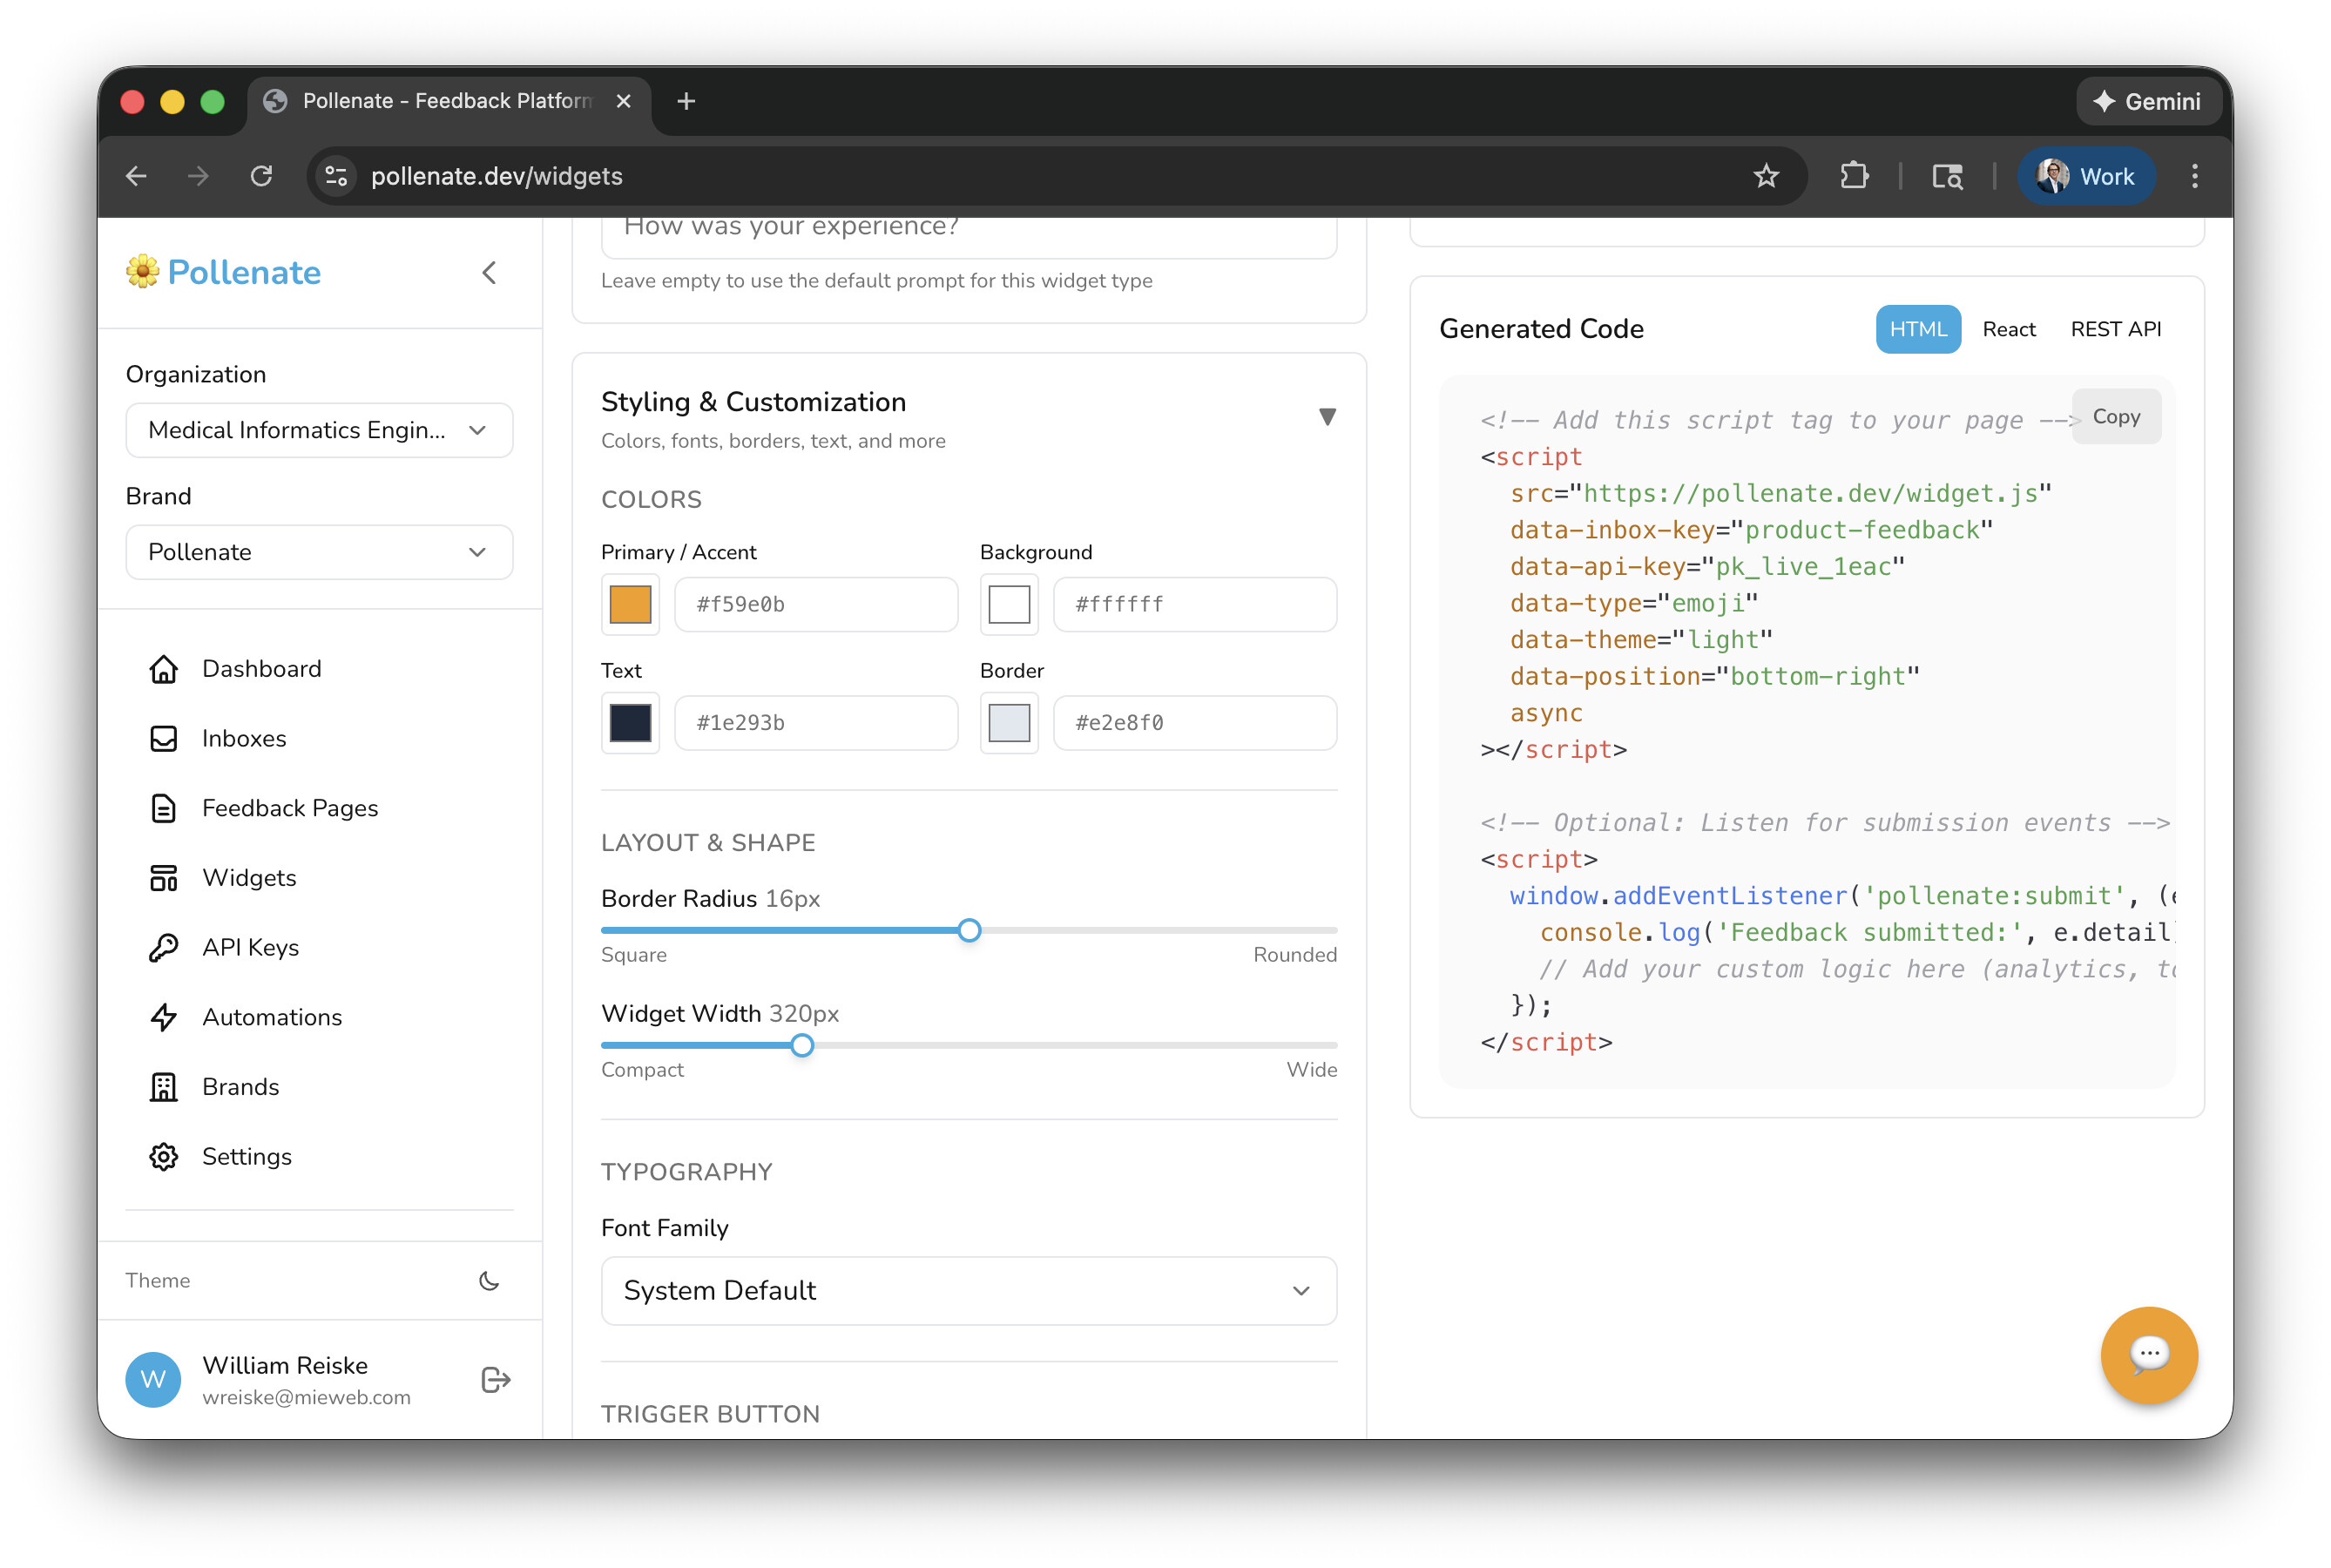The height and width of the screenshot is (1568, 2331).
Task: Collapse the sidebar with the chevron arrow
Action: click(x=489, y=273)
